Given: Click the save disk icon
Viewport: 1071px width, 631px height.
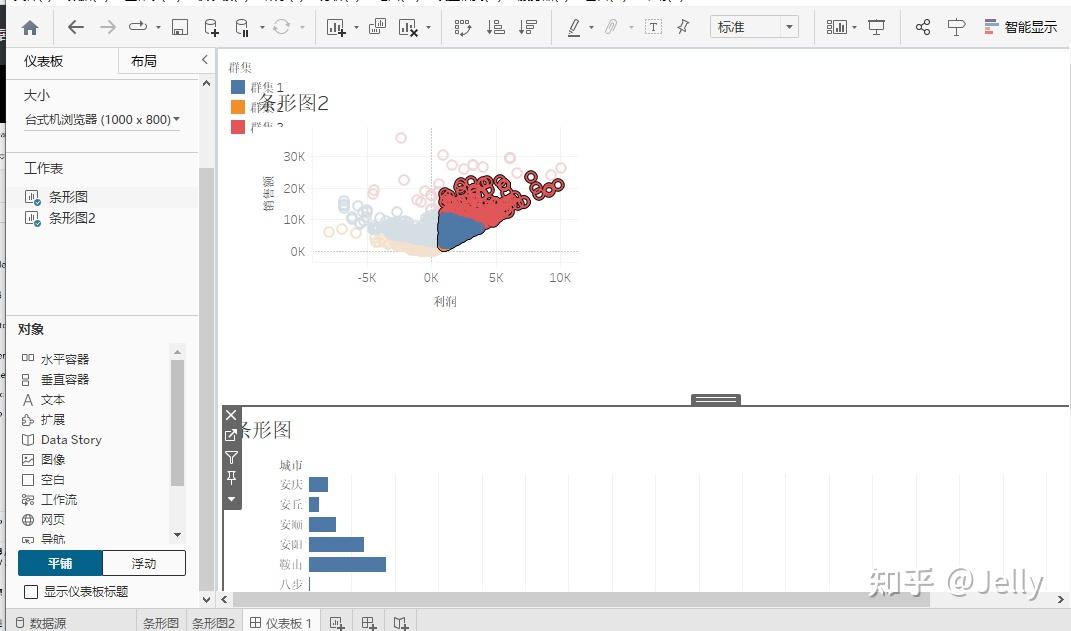Looking at the screenshot, I should click(180, 27).
